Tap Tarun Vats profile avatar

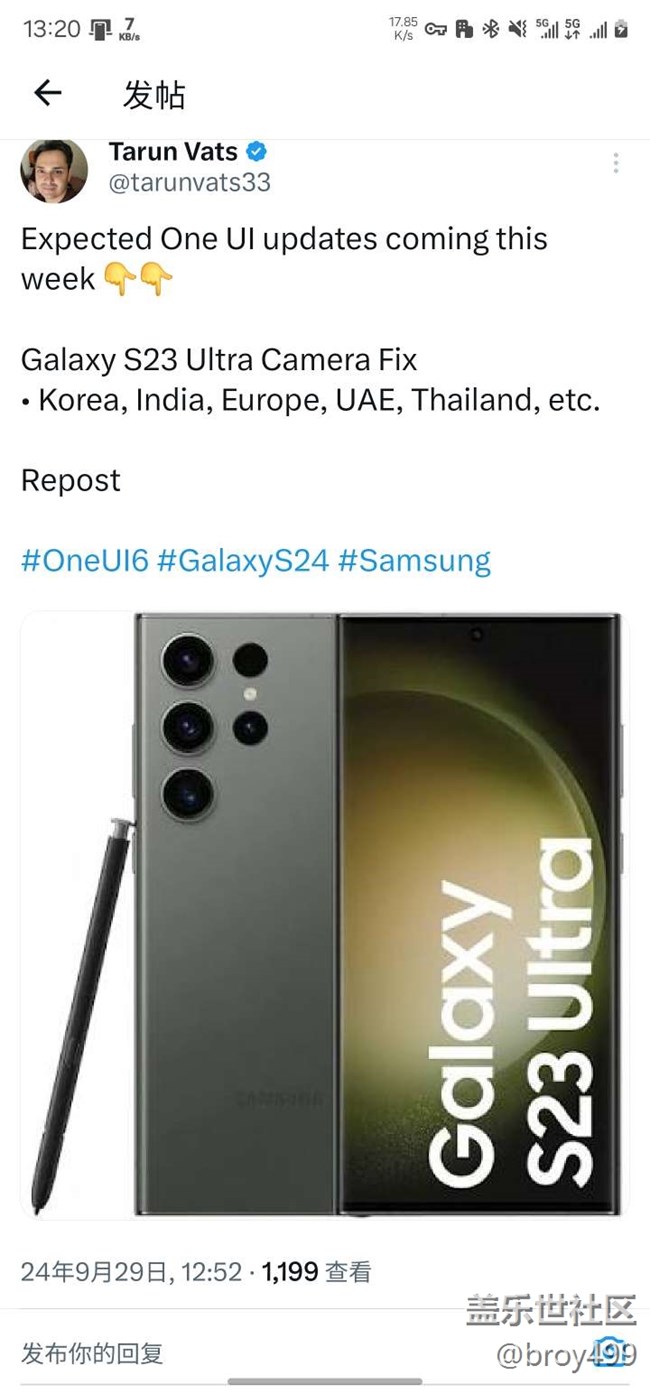54,171
